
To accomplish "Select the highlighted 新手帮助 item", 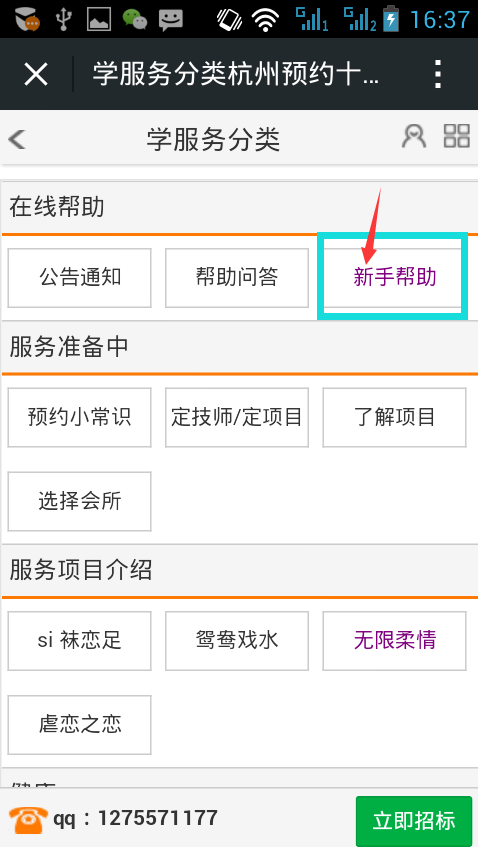I will [x=394, y=278].
